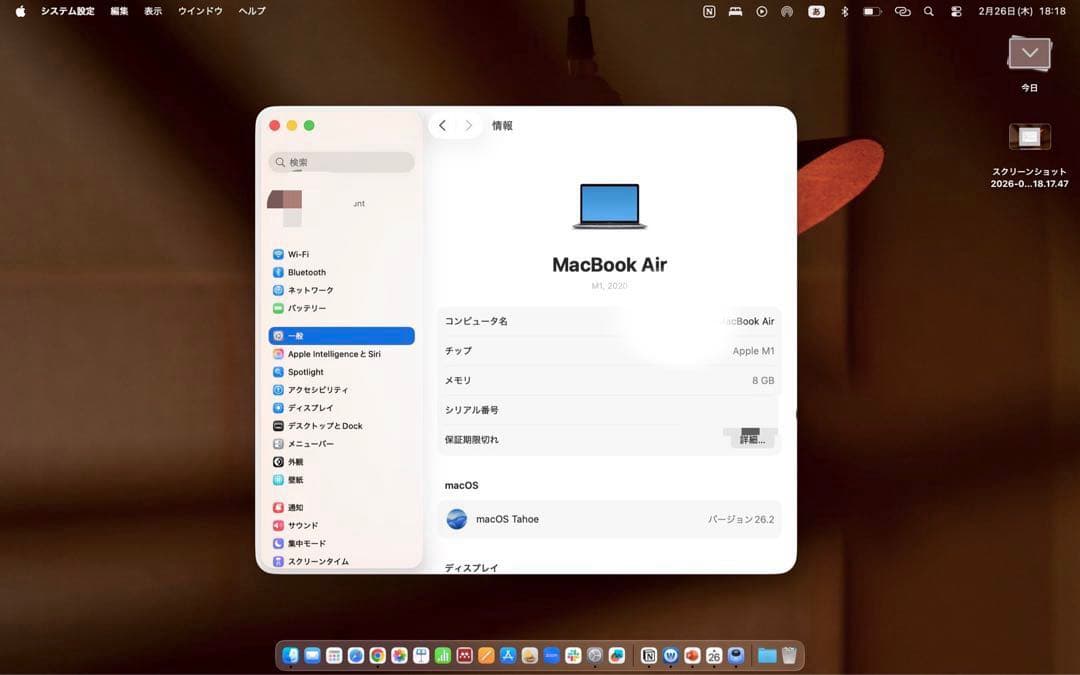Open Slack from the Dock
This screenshot has width=1080, height=675.
click(x=573, y=655)
